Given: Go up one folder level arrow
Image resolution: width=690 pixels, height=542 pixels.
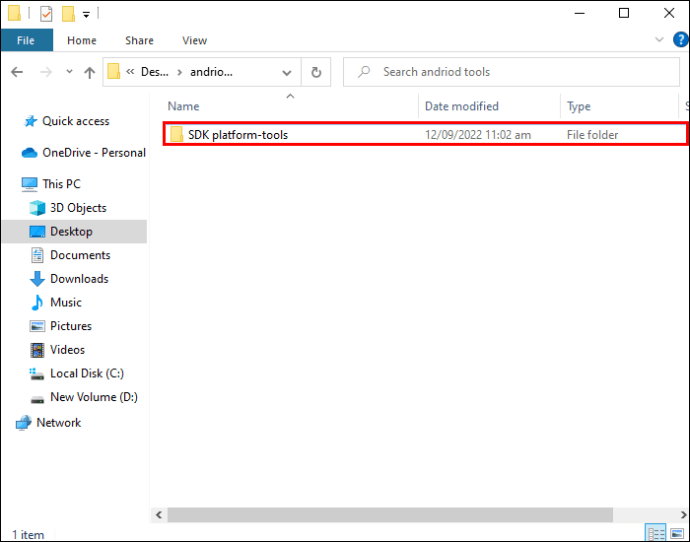Looking at the screenshot, I should click(89, 72).
